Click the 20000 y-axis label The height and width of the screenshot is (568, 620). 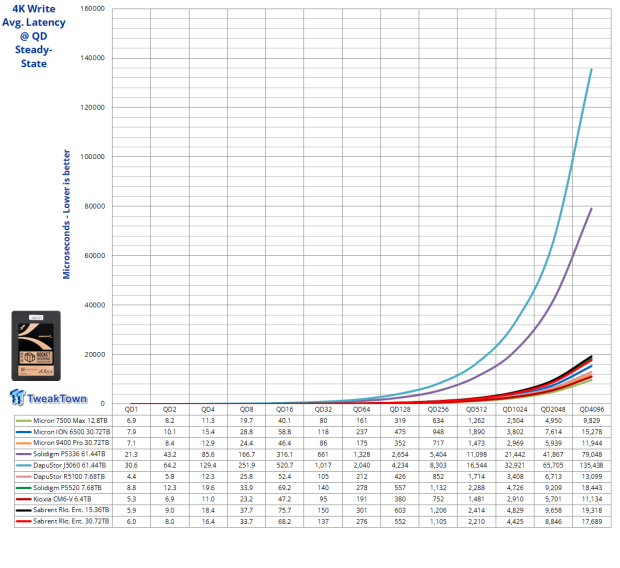pyautogui.click(x=95, y=355)
